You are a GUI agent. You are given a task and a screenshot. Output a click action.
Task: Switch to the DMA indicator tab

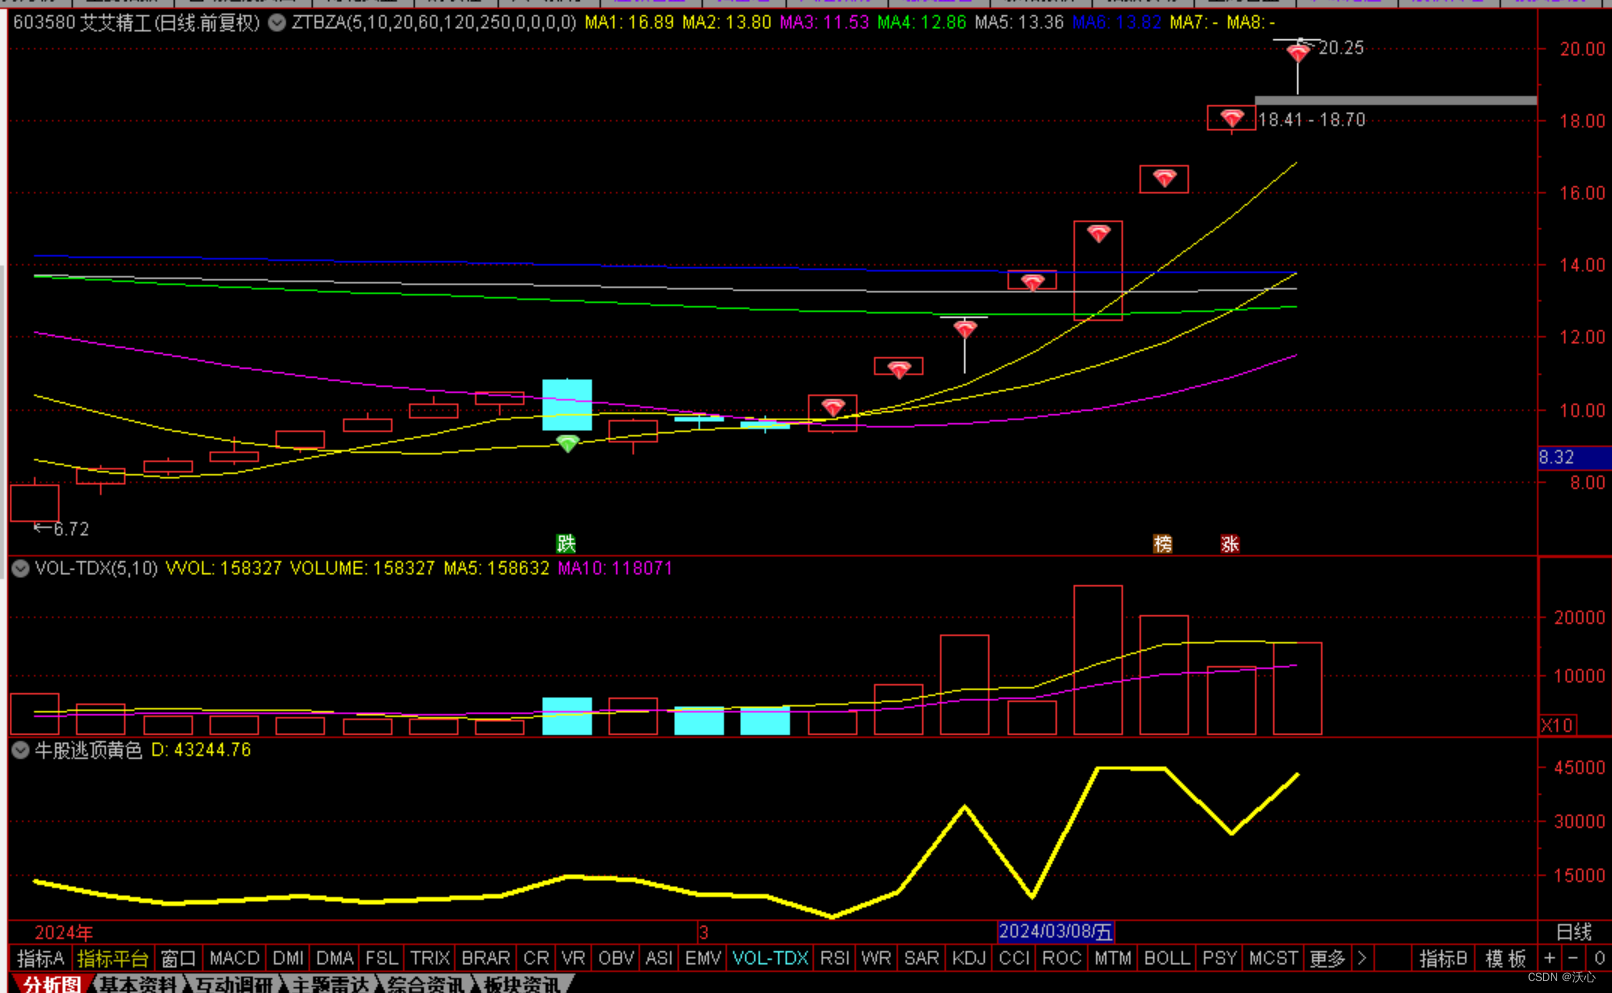click(334, 958)
